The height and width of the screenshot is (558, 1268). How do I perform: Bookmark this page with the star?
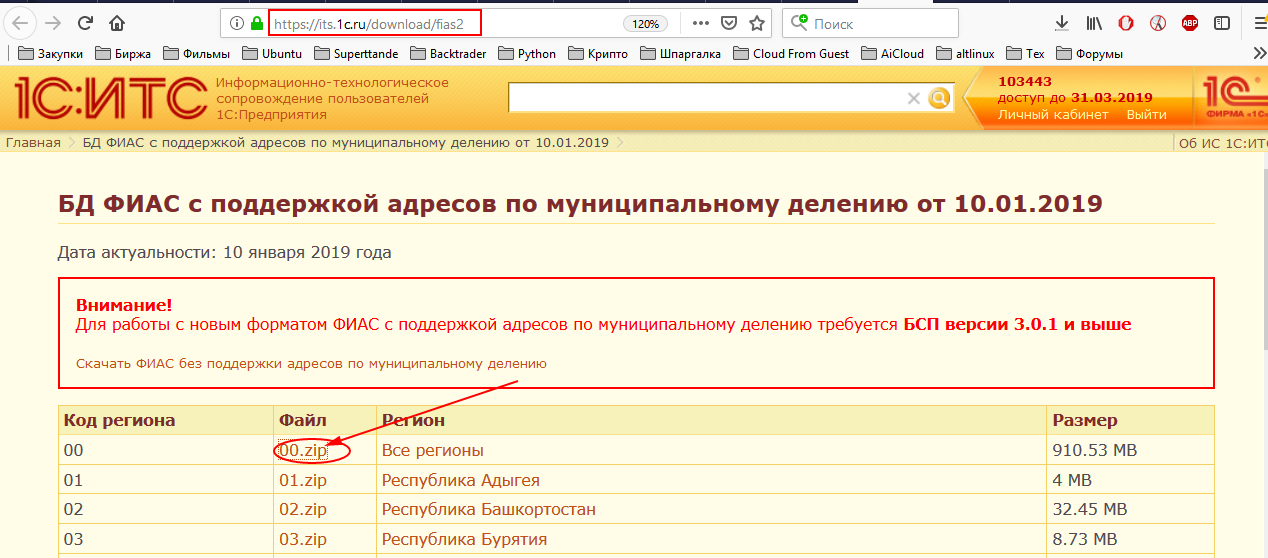point(757,23)
